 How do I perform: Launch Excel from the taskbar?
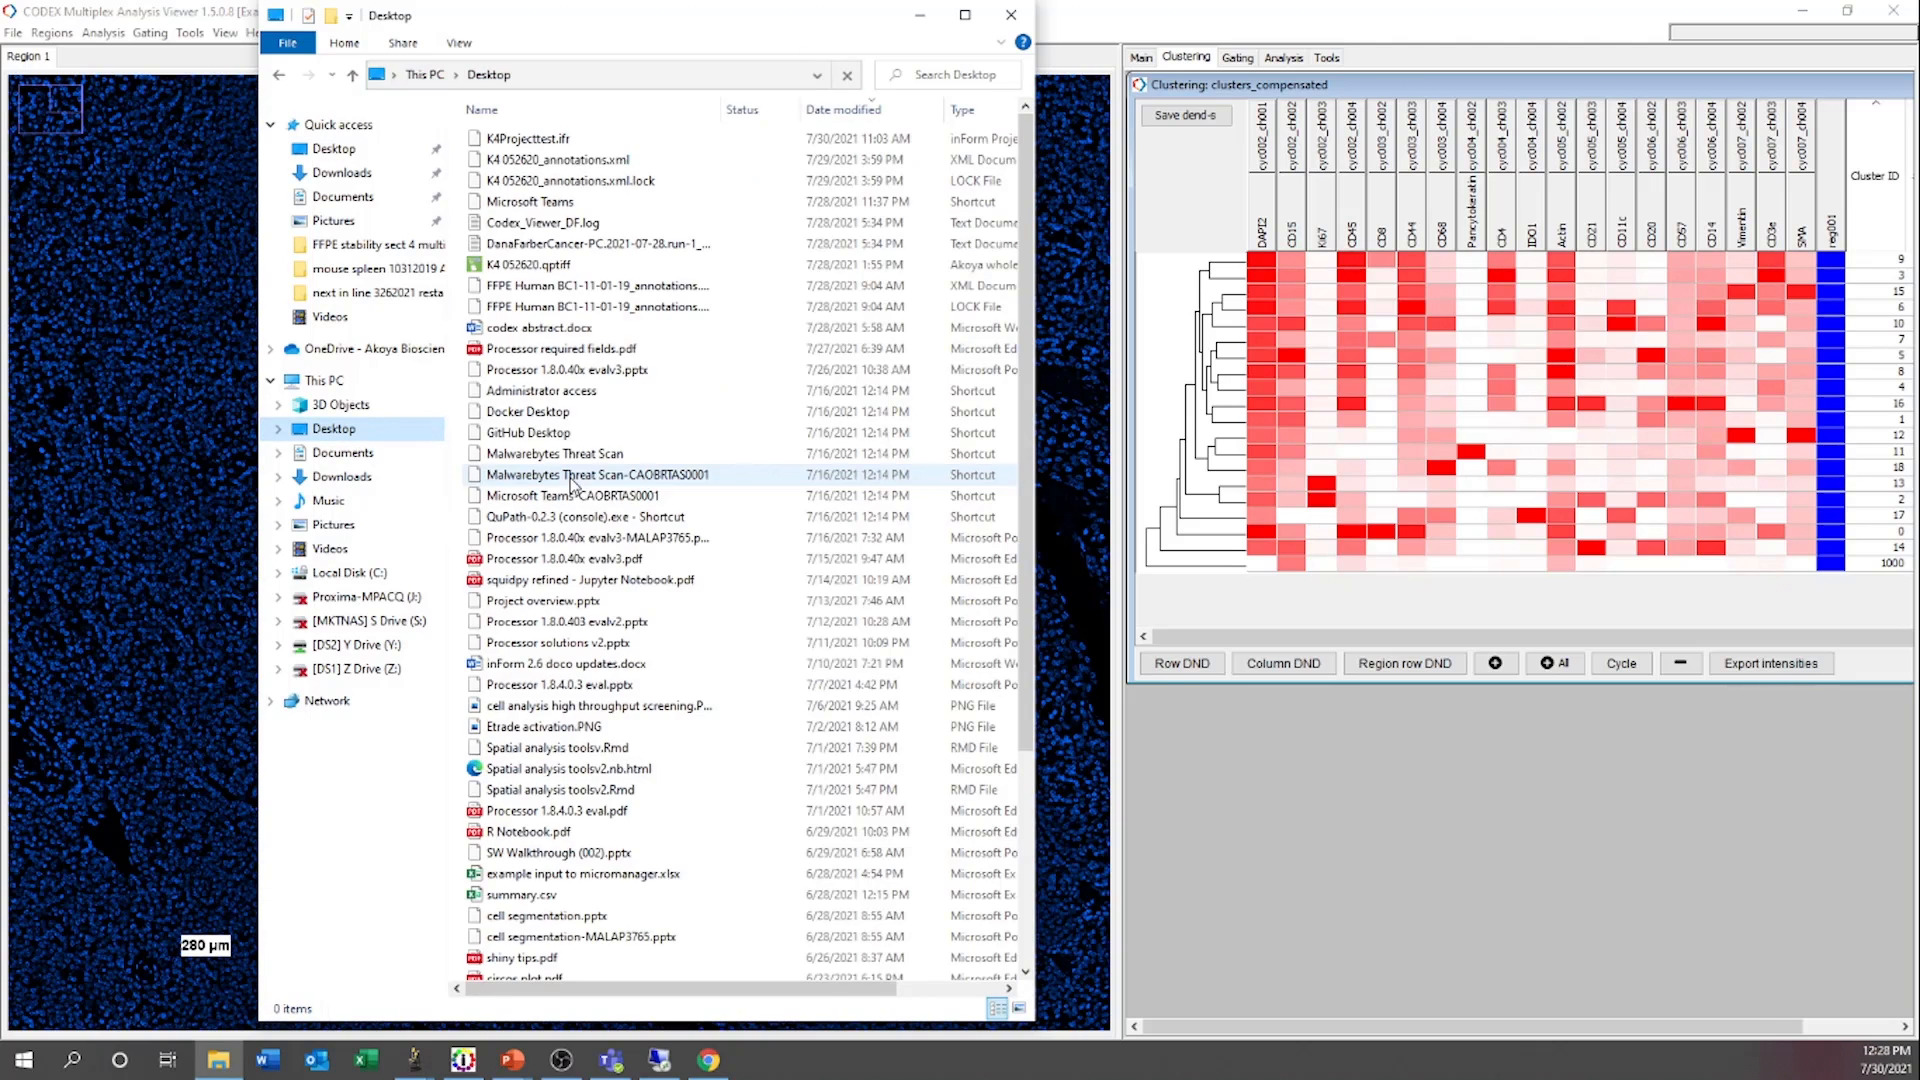click(365, 1060)
